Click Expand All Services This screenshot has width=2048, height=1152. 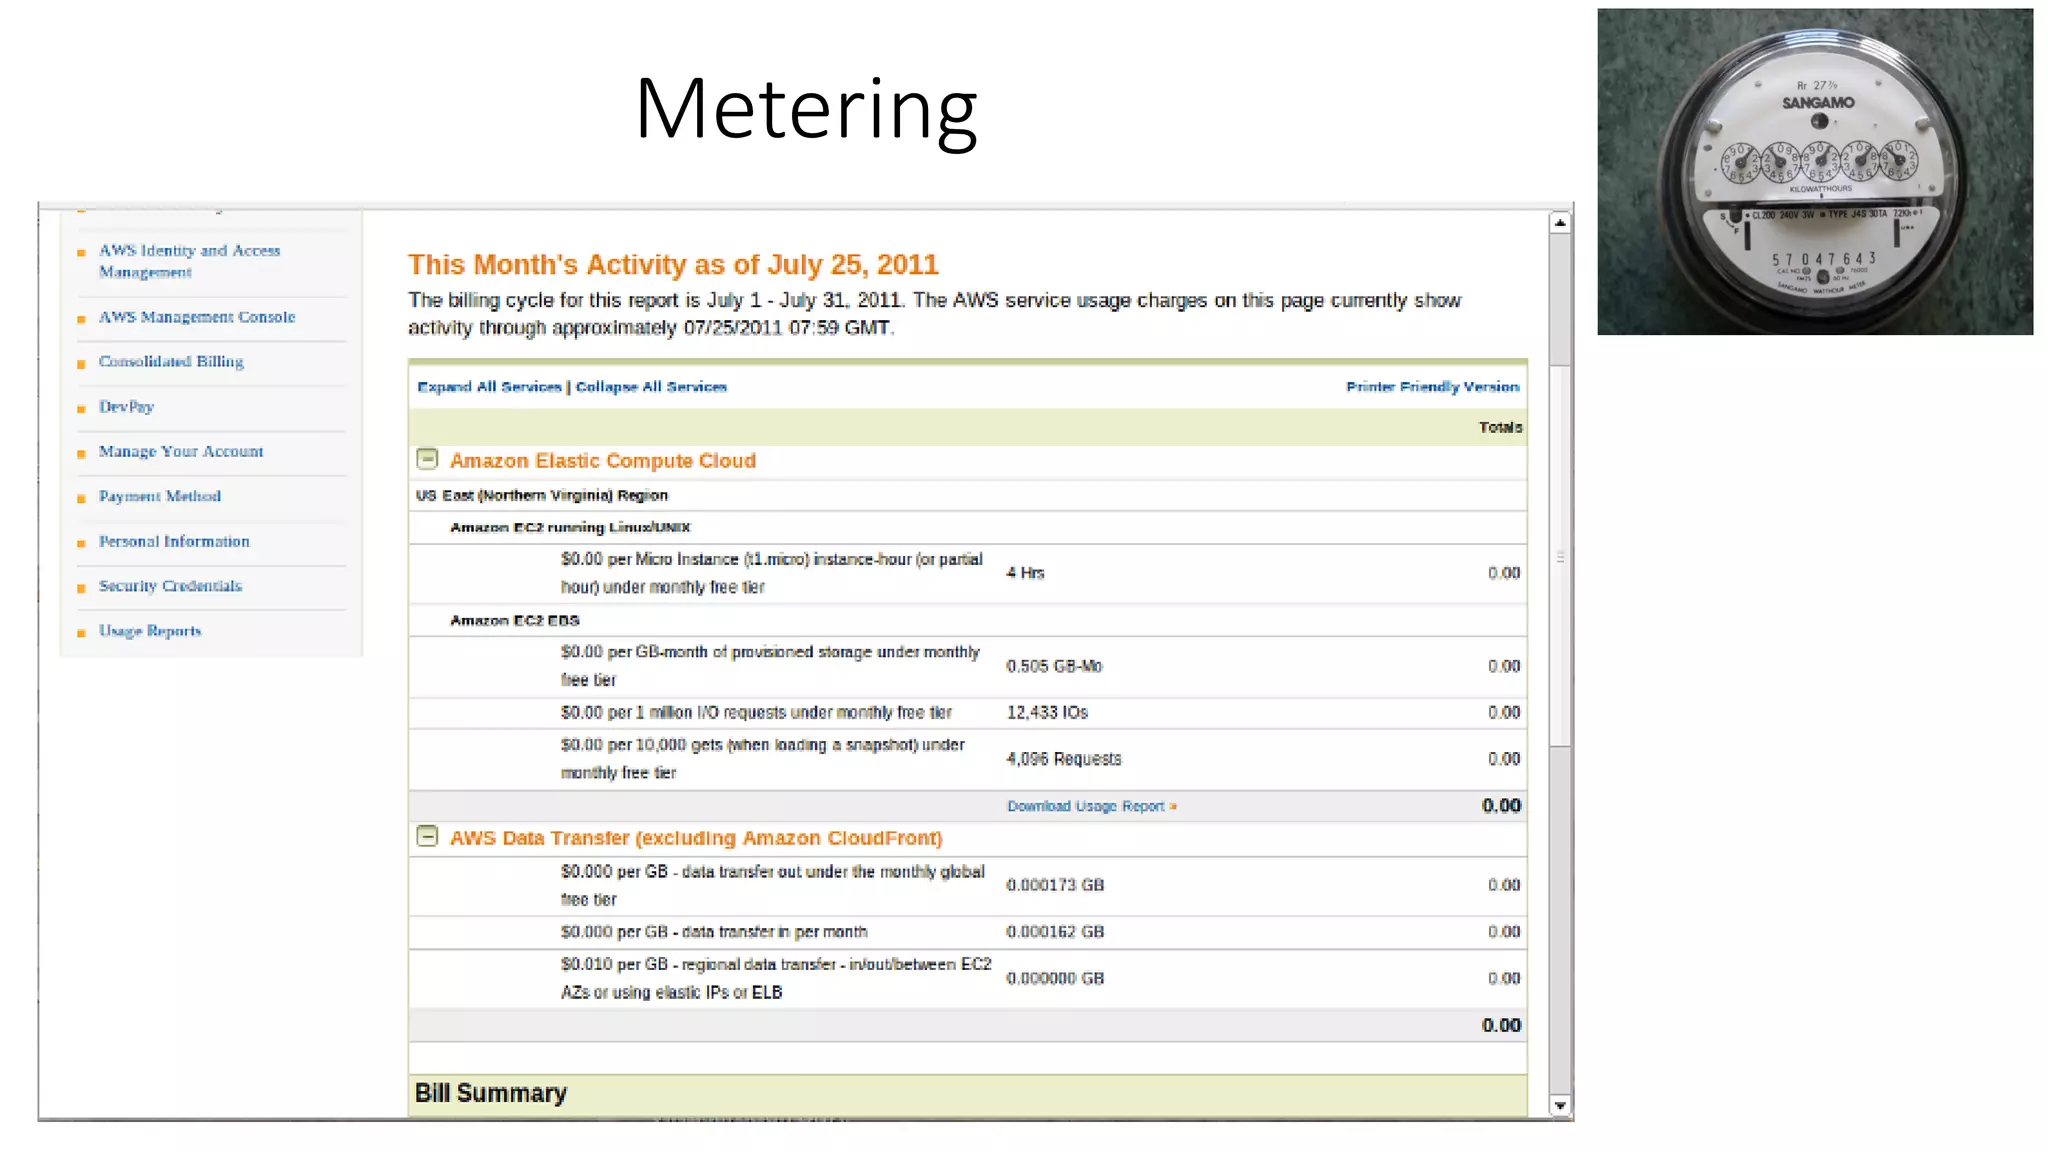[x=489, y=387]
